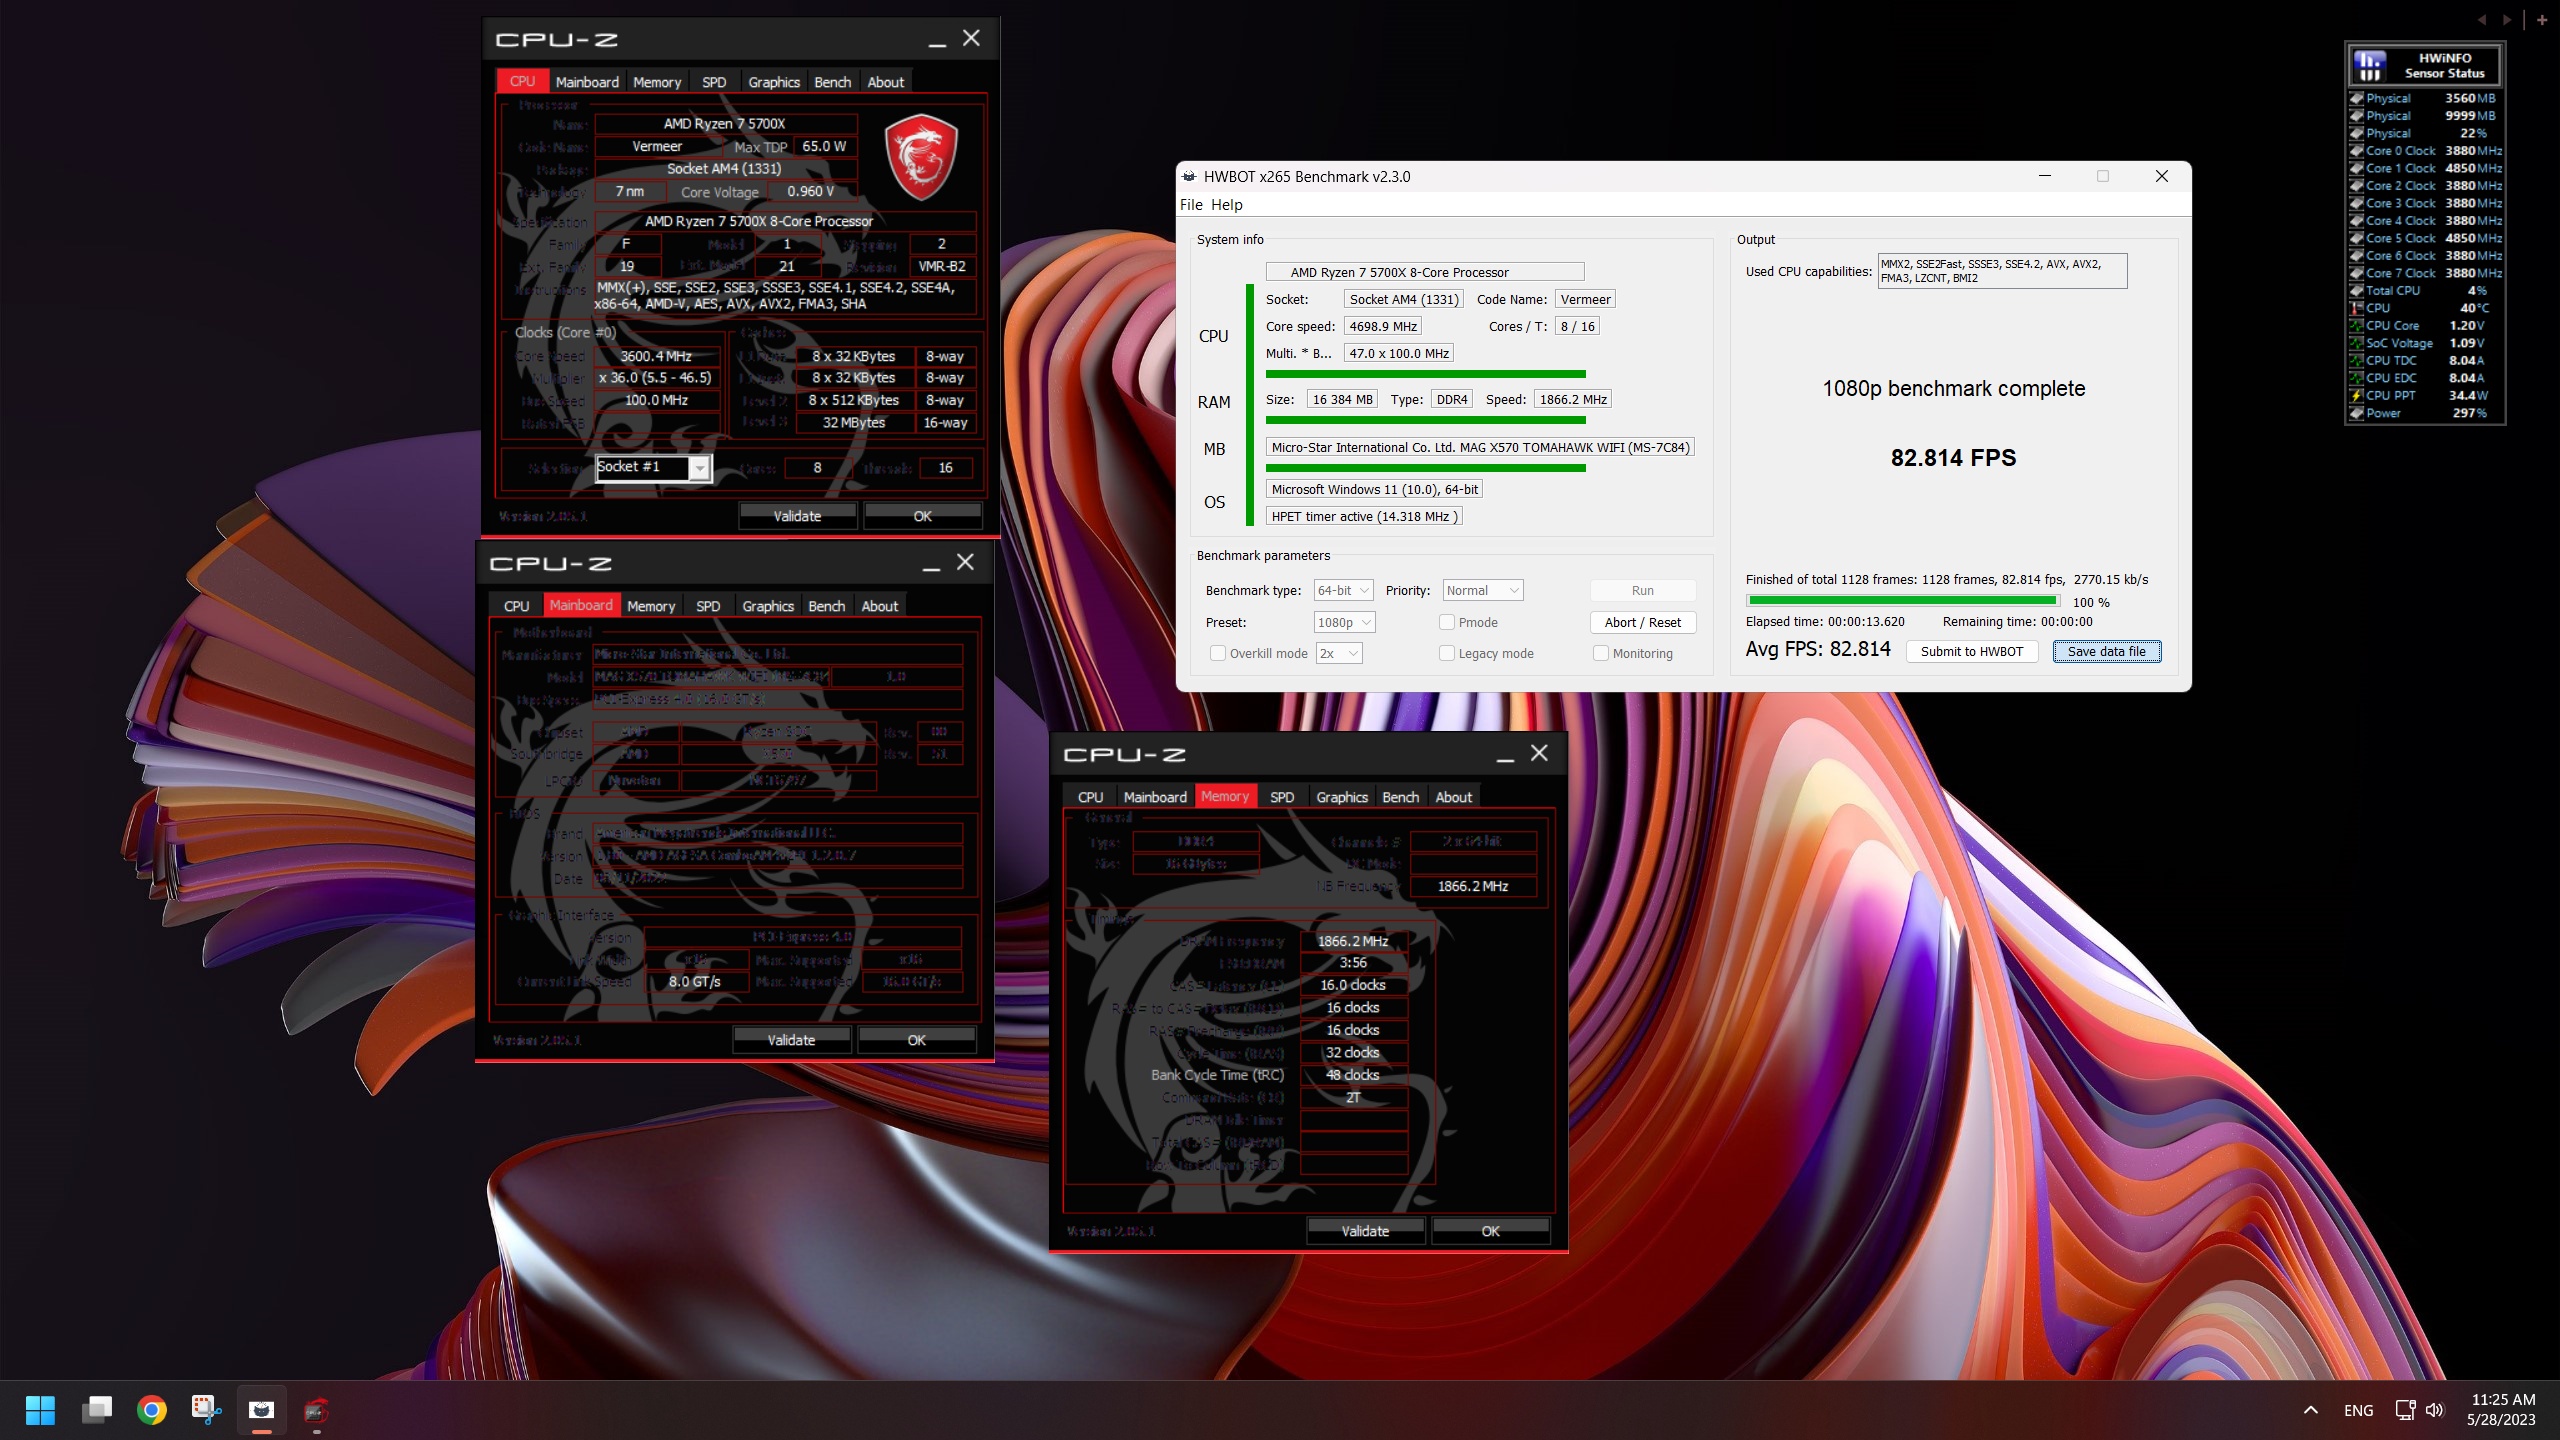Click the 82.814 FPS result text

1953,458
